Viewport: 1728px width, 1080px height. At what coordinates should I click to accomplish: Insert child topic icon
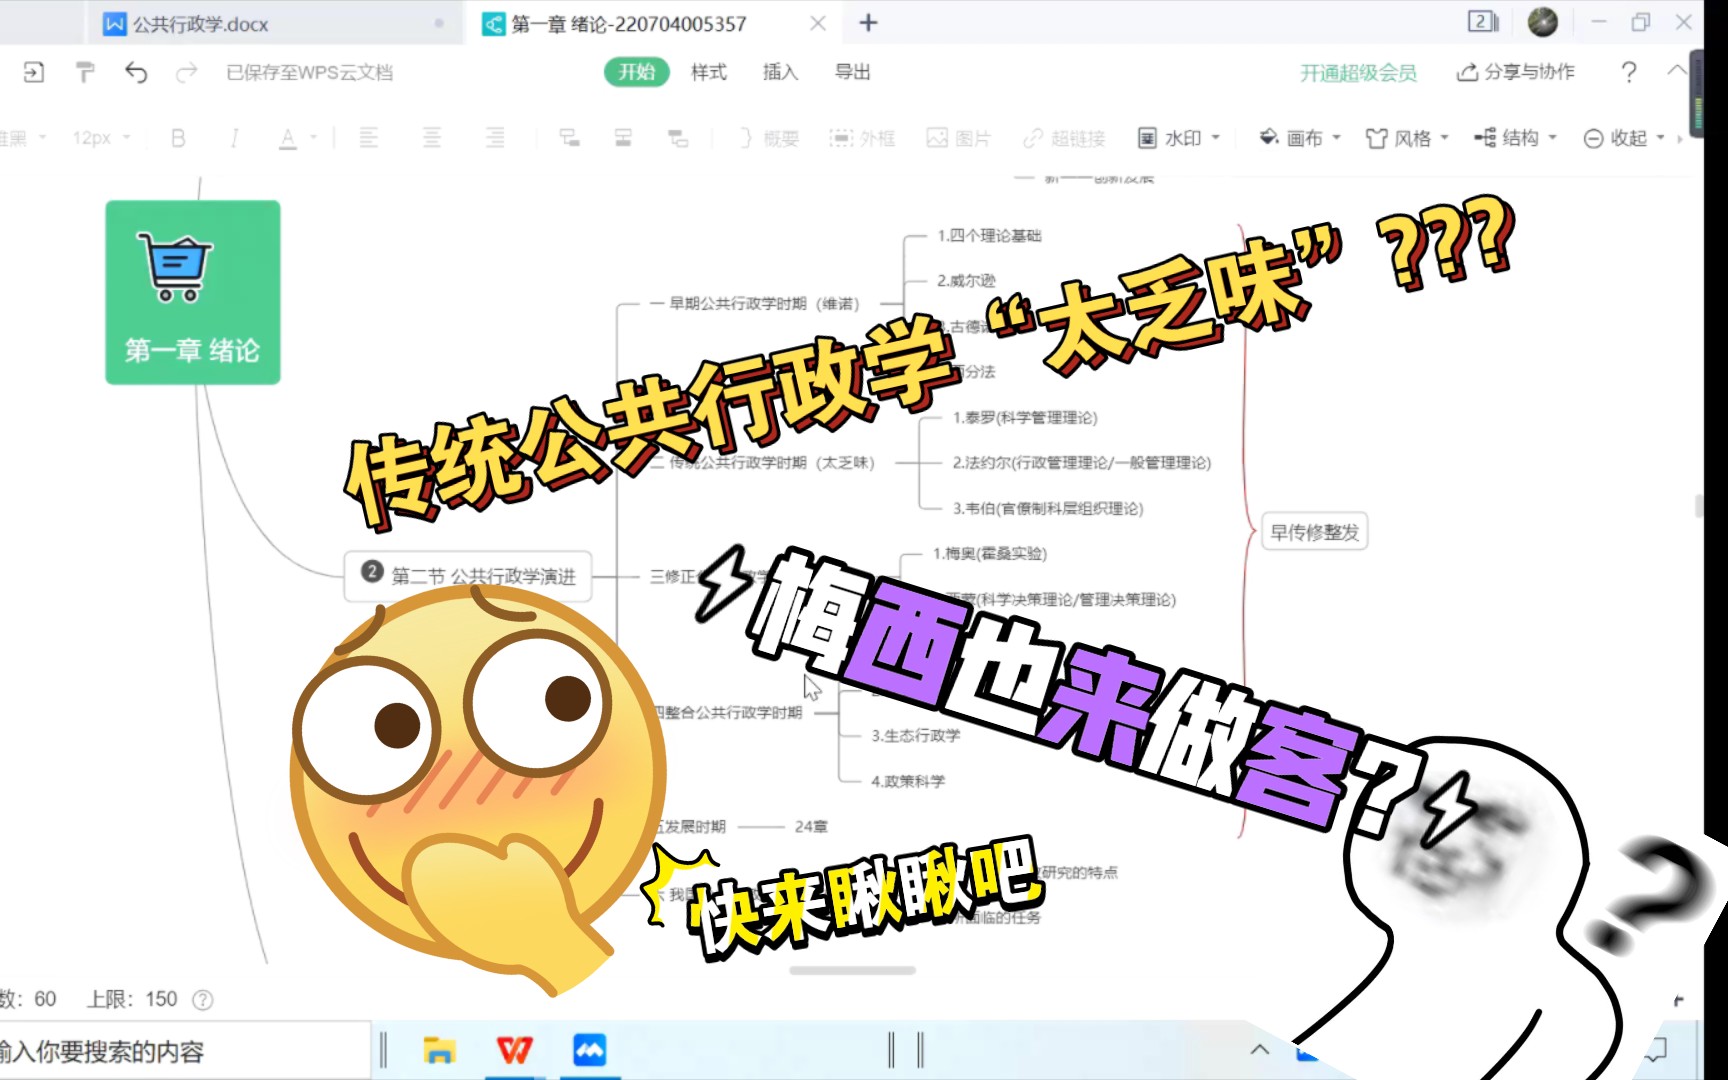[x=569, y=138]
